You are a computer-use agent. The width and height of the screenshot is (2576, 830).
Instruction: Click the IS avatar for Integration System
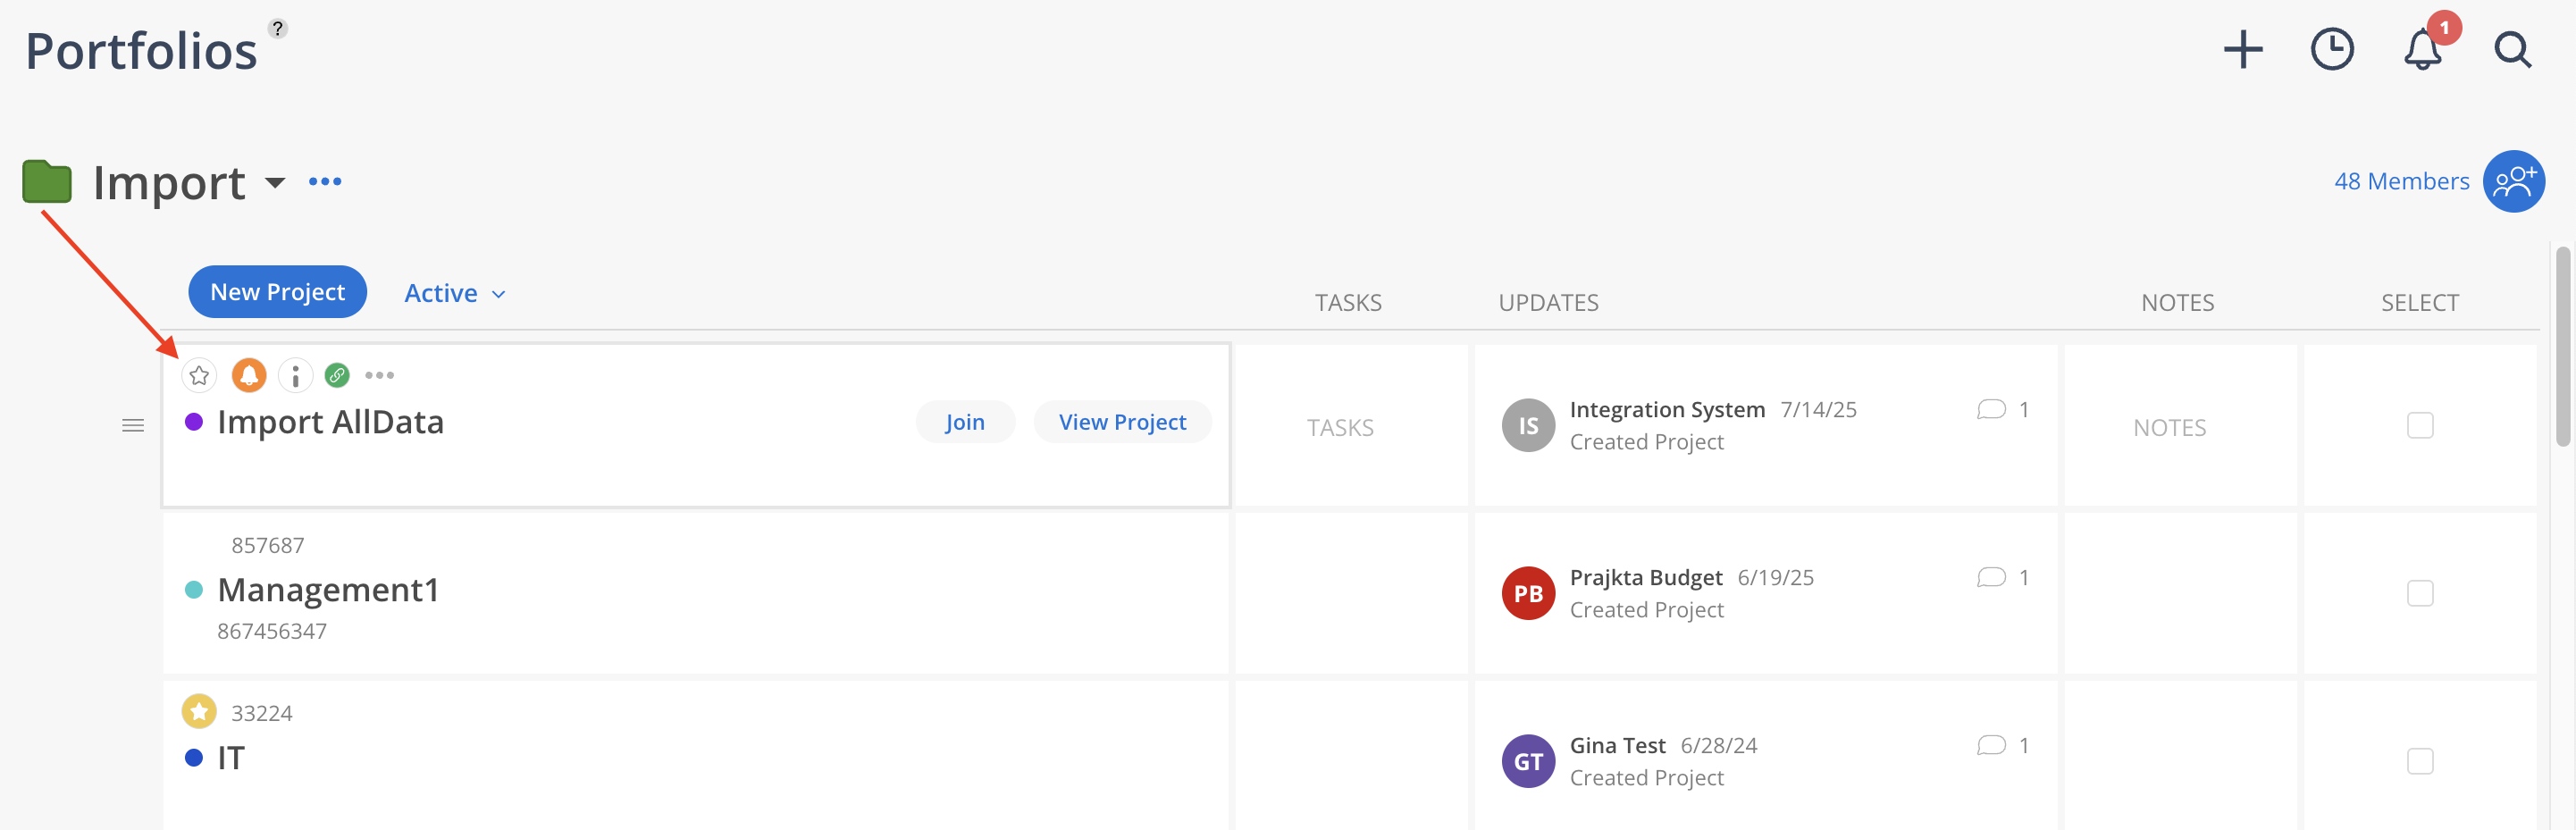pos(1528,425)
